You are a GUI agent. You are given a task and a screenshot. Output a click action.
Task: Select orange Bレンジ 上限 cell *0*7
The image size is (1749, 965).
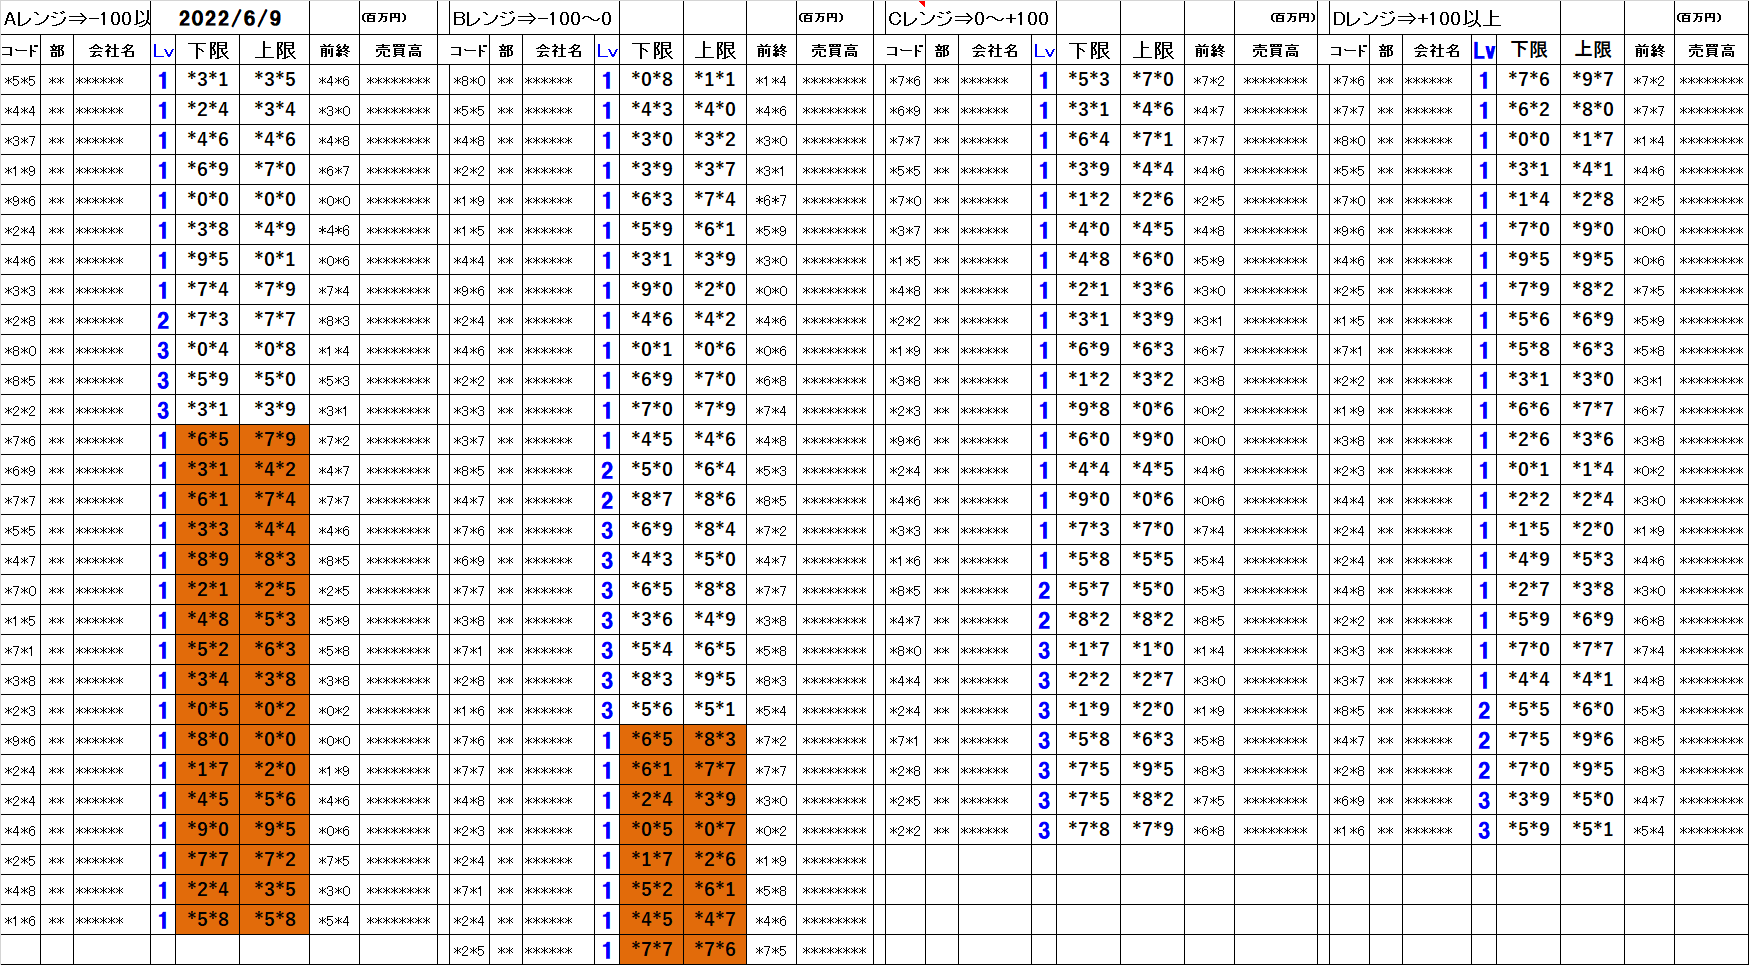point(715,829)
